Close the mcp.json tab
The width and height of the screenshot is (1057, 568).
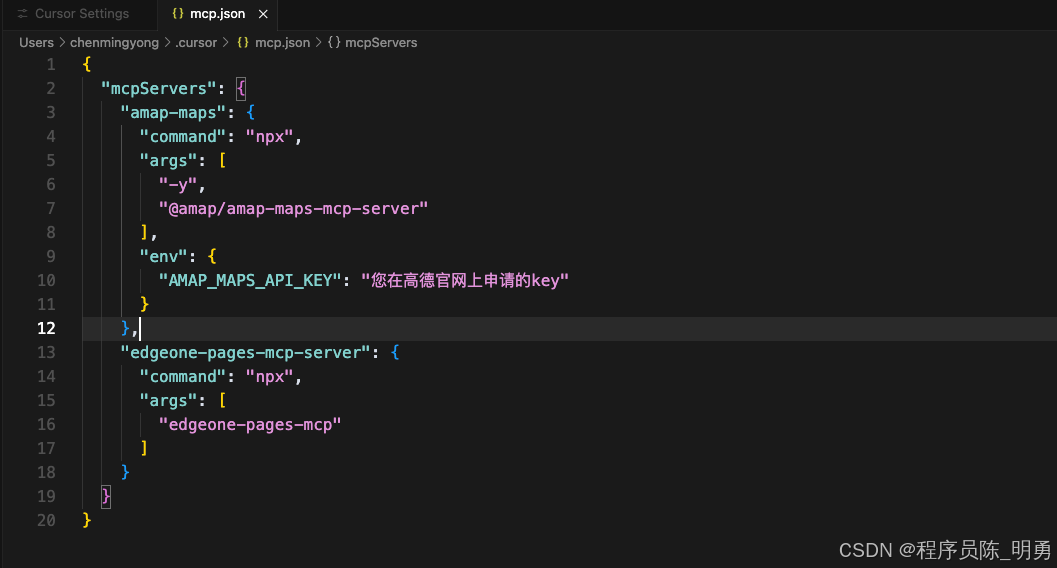coord(263,14)
